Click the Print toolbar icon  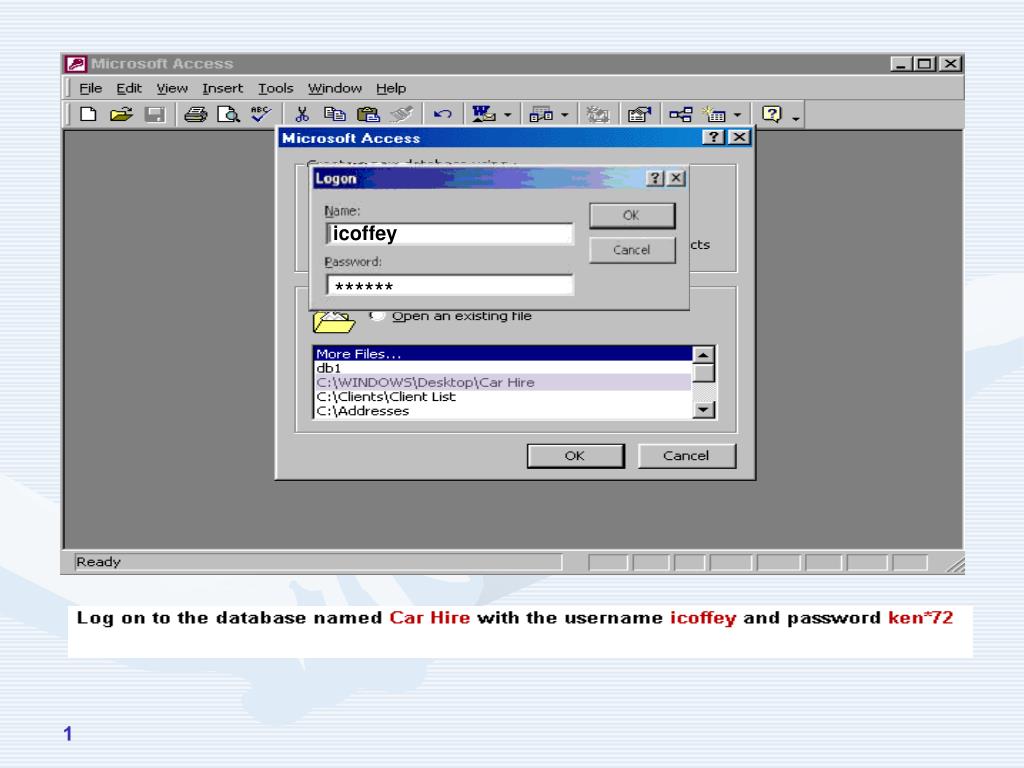(195, 115)
